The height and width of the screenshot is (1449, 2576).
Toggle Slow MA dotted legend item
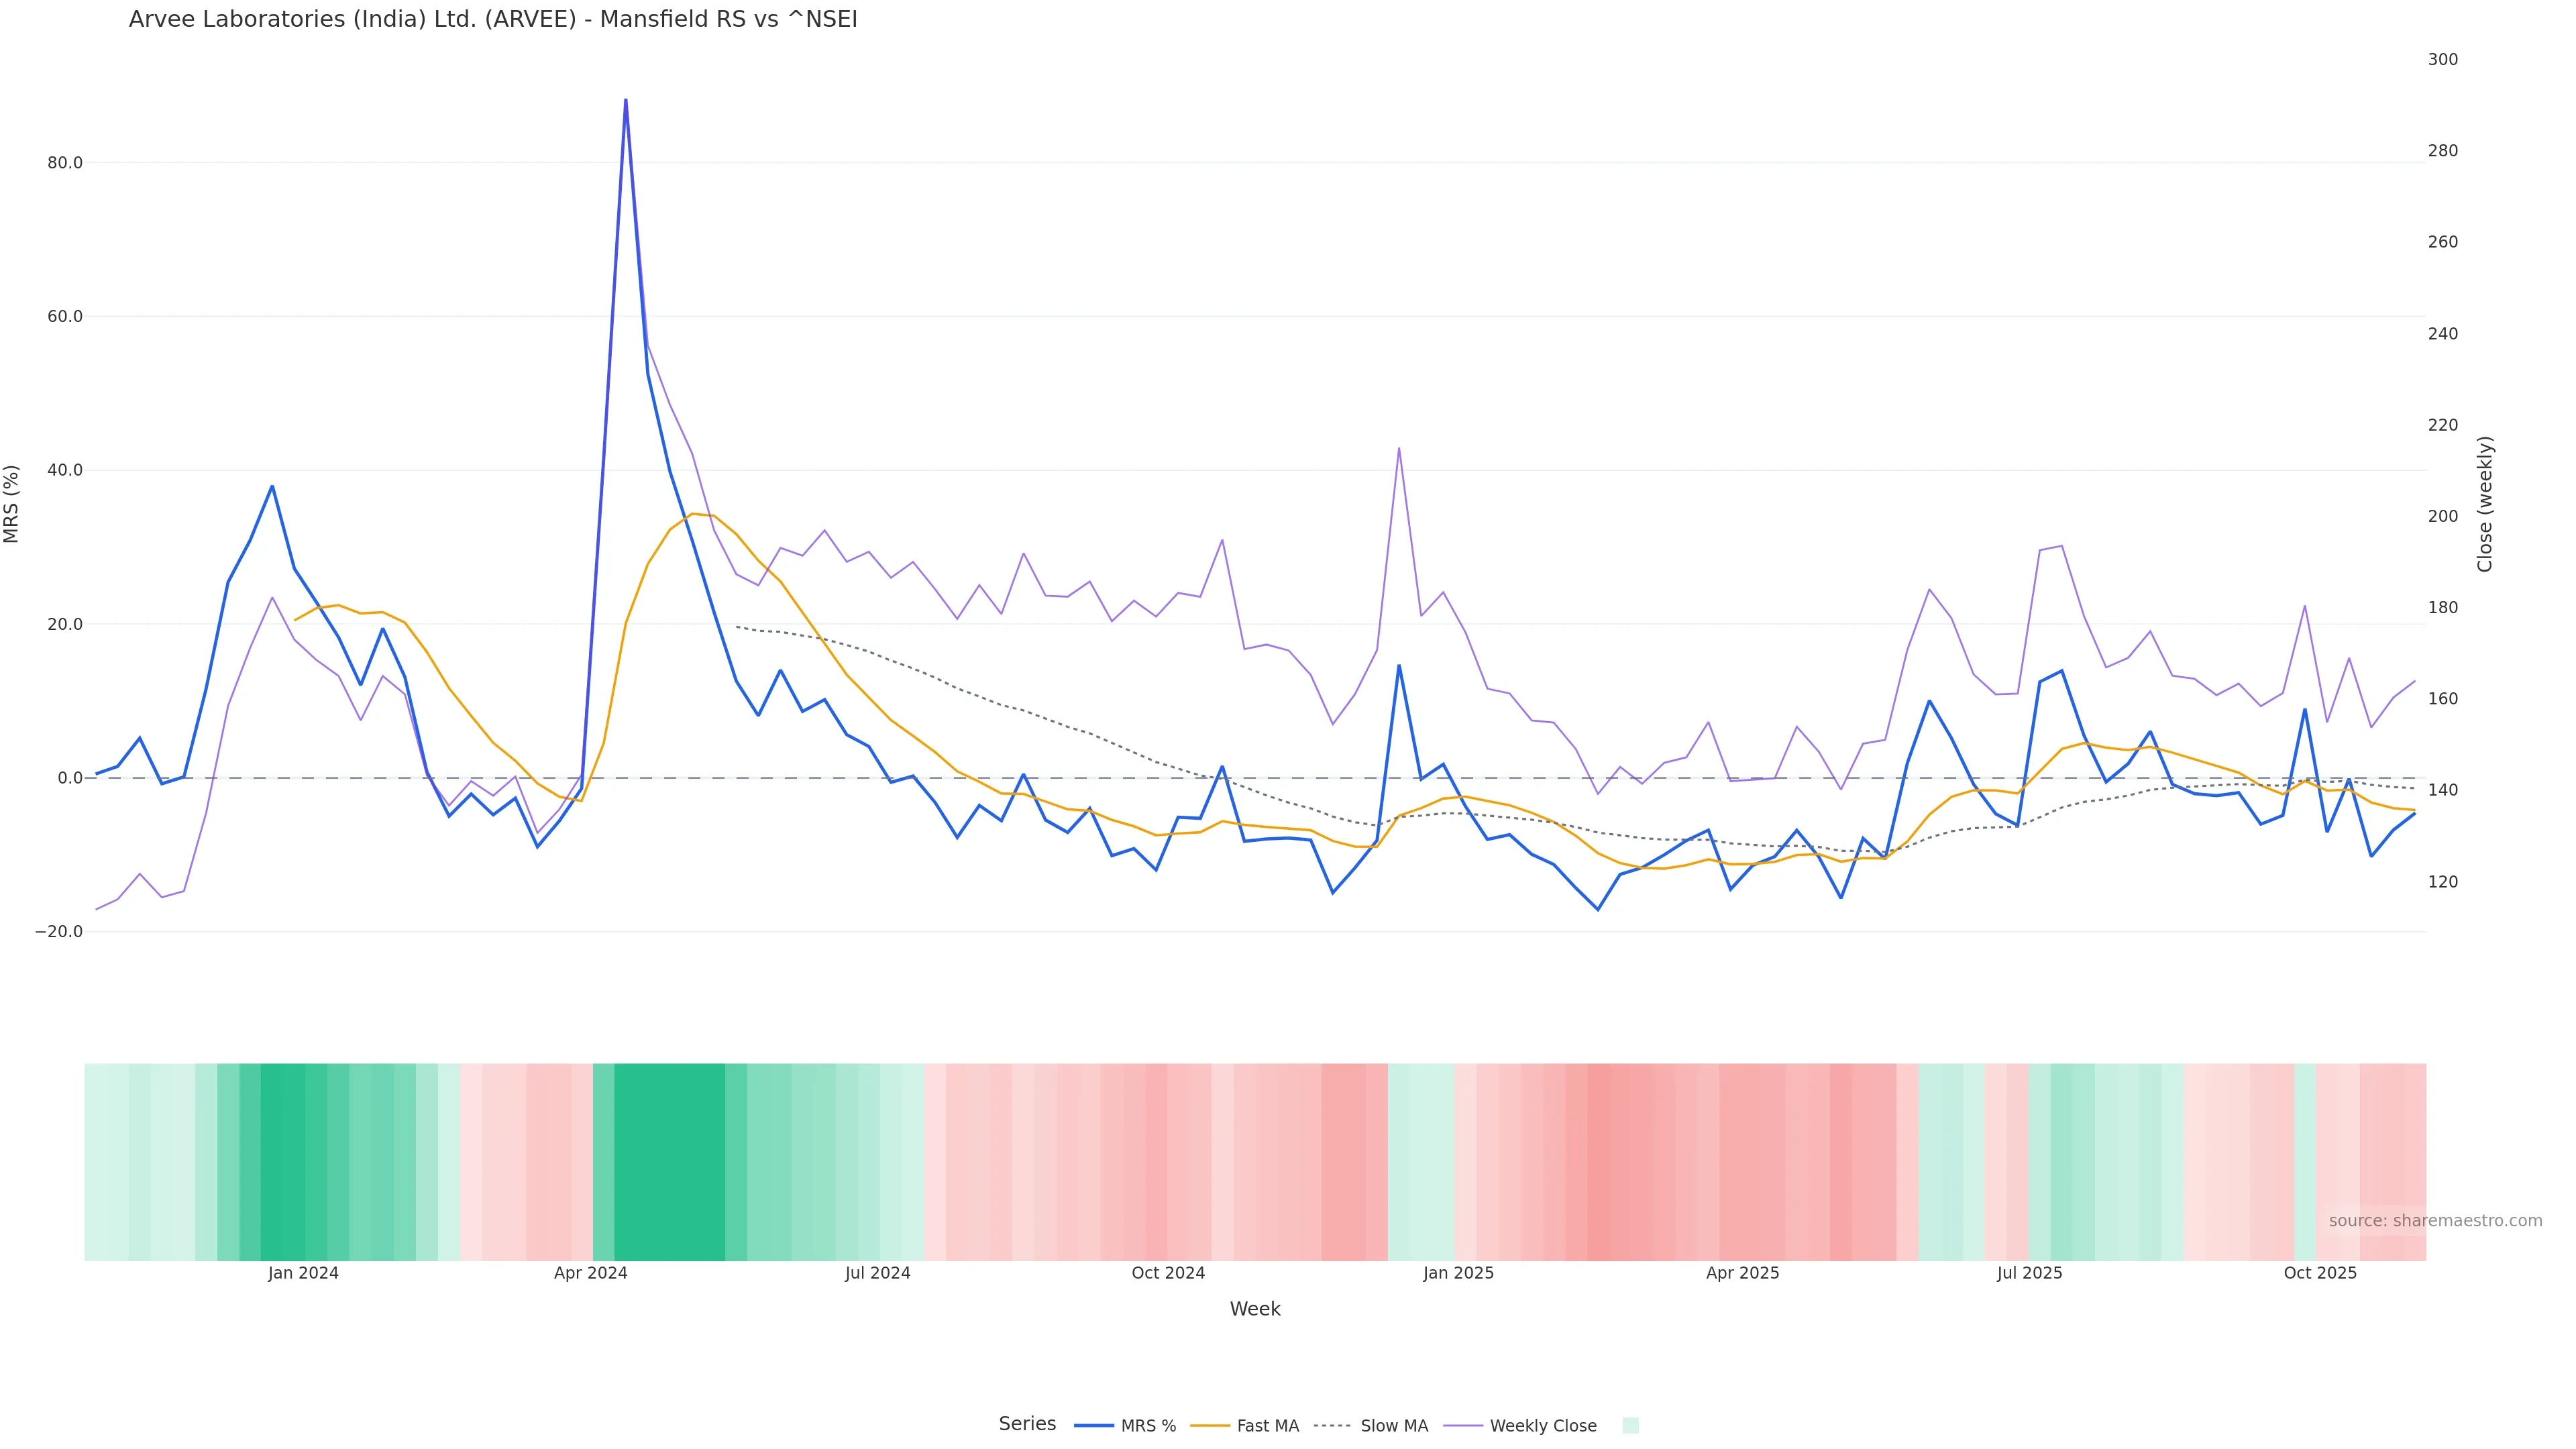[1393, 1426]
